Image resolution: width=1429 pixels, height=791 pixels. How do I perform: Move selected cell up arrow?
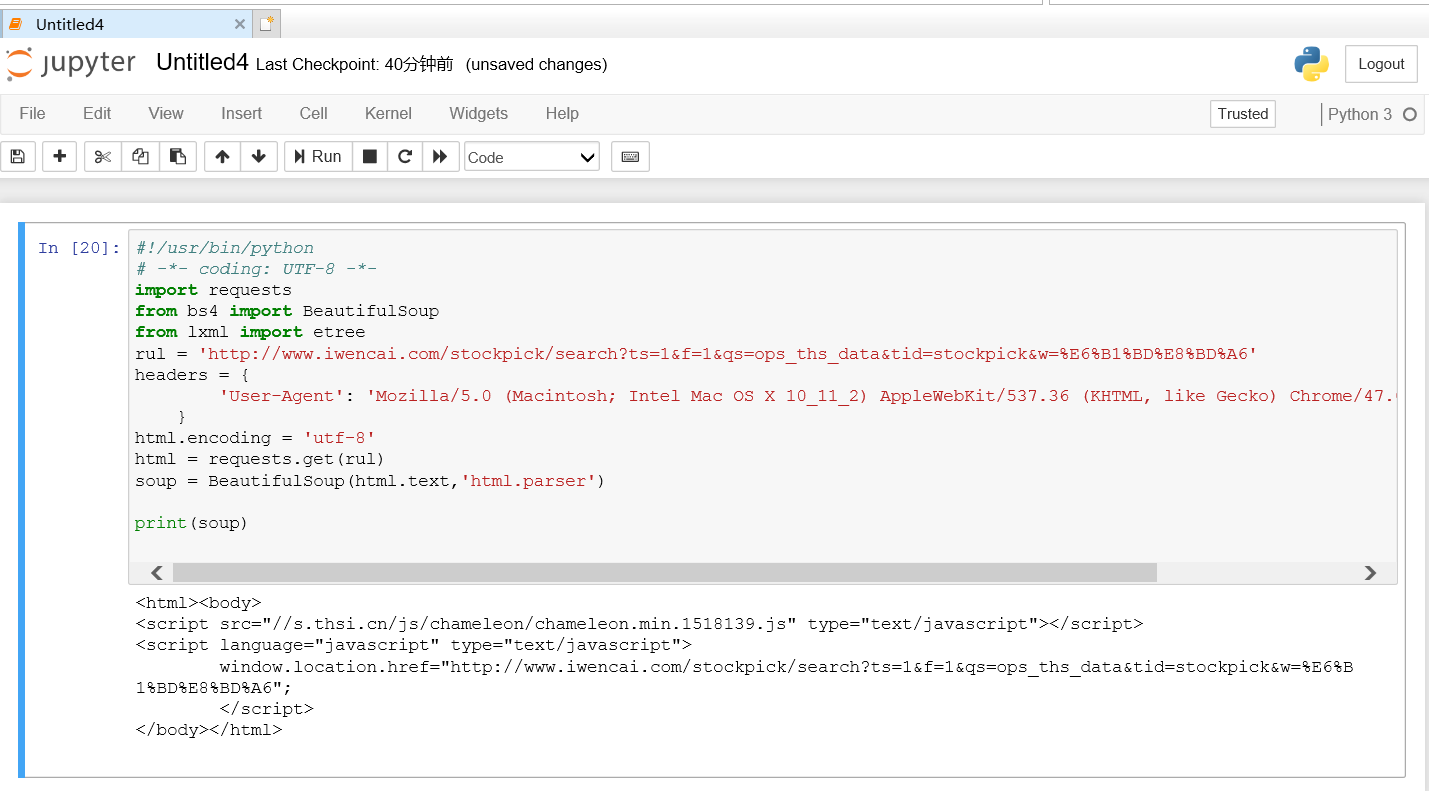coord(222,157)
